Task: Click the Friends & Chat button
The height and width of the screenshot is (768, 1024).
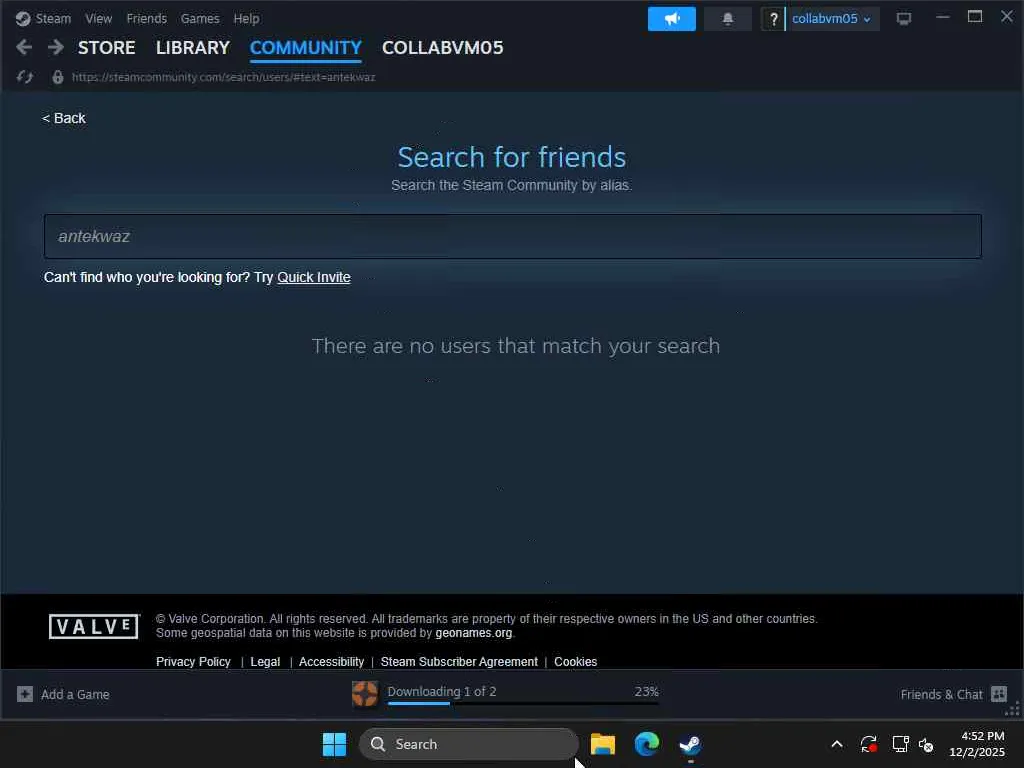Action: pos(953,694)
